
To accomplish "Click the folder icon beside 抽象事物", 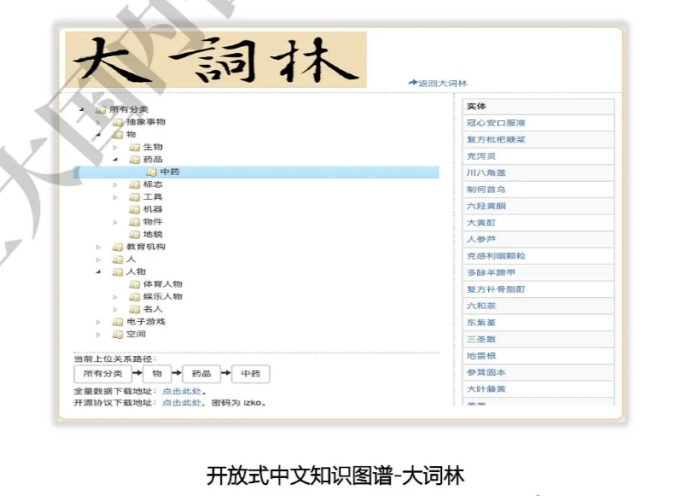I will point(118,122).
